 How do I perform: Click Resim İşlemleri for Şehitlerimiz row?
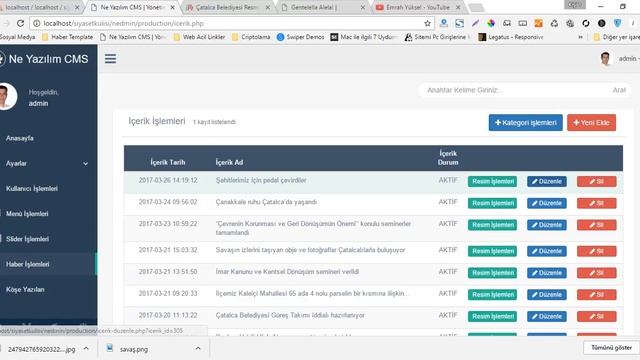(493, 181)
